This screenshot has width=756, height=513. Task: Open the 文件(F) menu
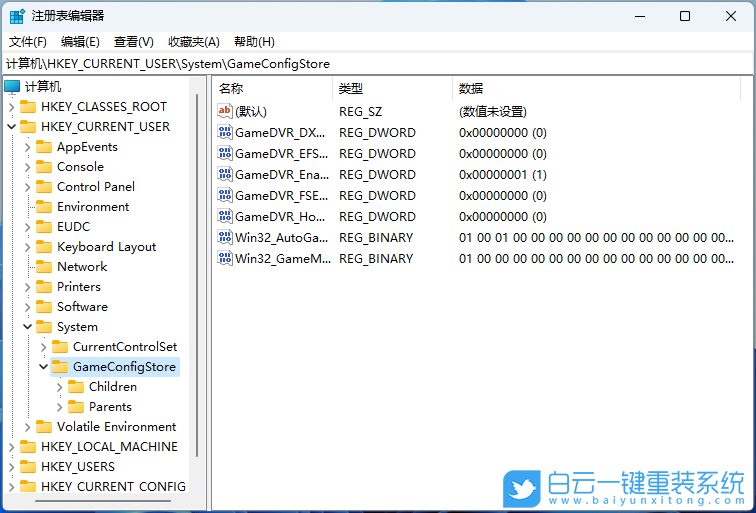pos(28,42)
